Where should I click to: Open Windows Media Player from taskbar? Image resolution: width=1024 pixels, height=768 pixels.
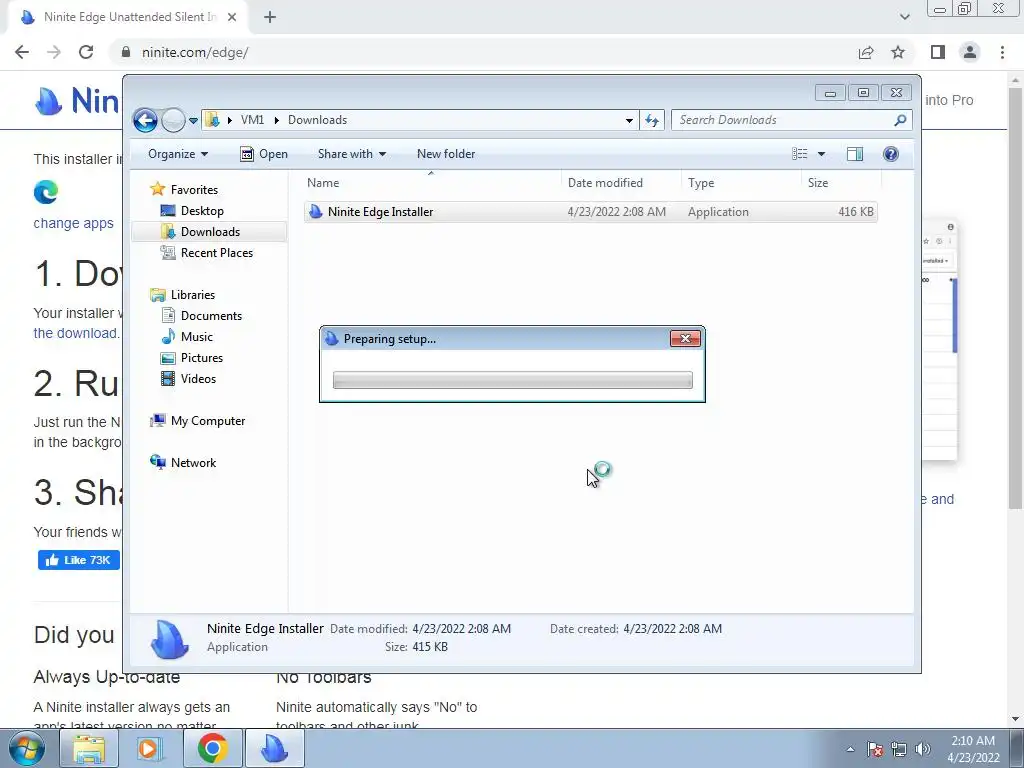pyautogui.click(x=151, y=748)
